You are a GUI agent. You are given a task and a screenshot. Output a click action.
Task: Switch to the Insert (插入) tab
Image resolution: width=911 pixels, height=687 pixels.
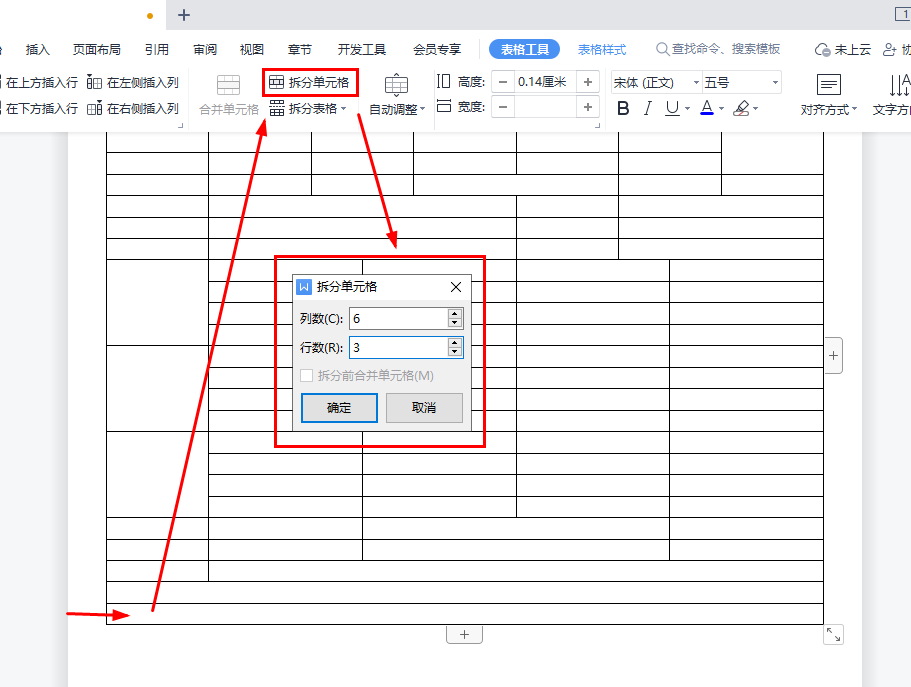tap(38, 49)
